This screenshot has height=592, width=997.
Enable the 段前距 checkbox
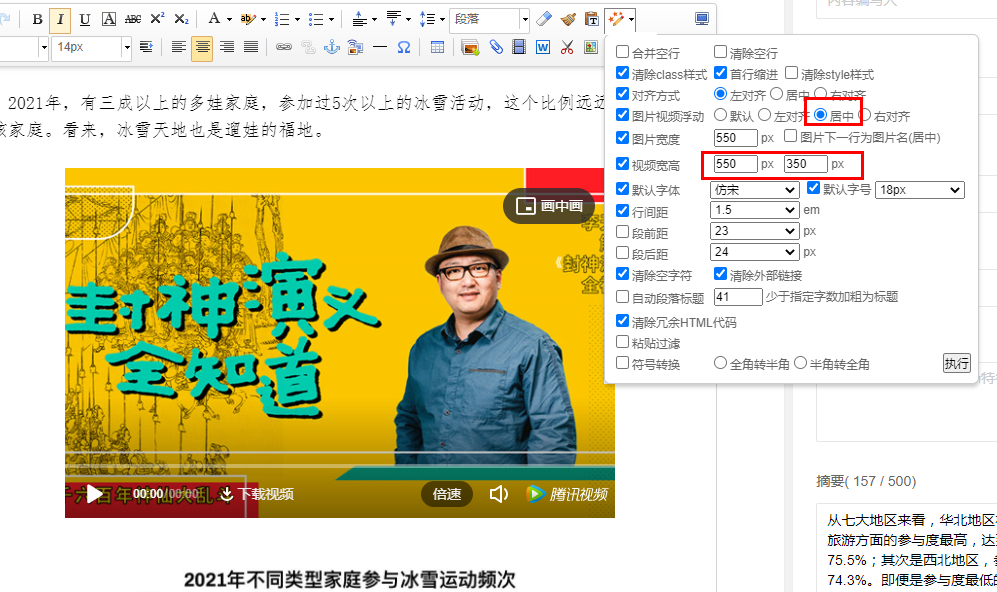622,231
